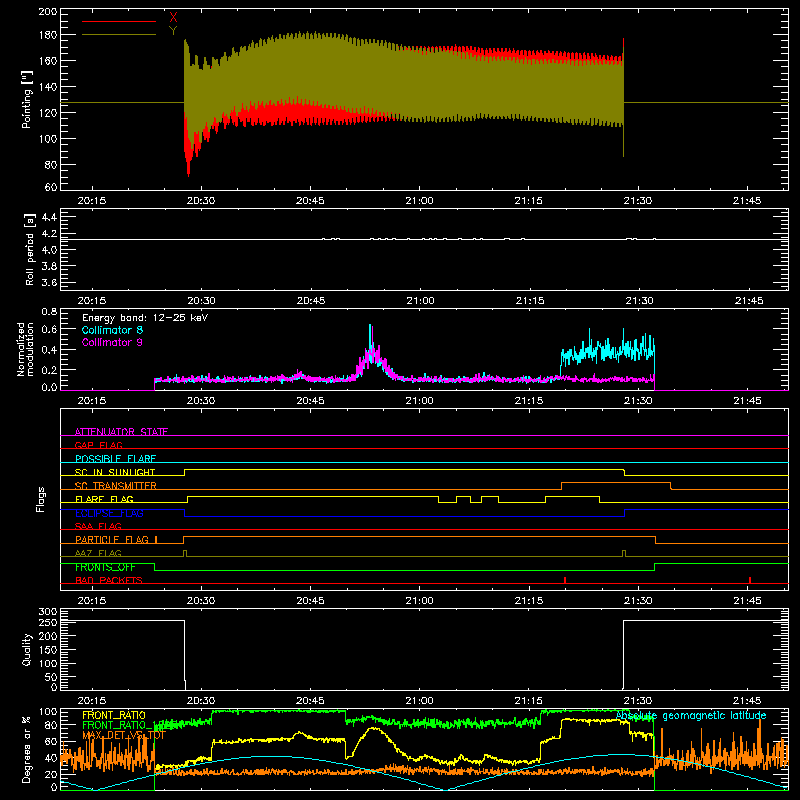The width and height of the screenshot is (800, 800).
Task: Click the green FRONTS_OFF label
Action: [x=105, y=567]
